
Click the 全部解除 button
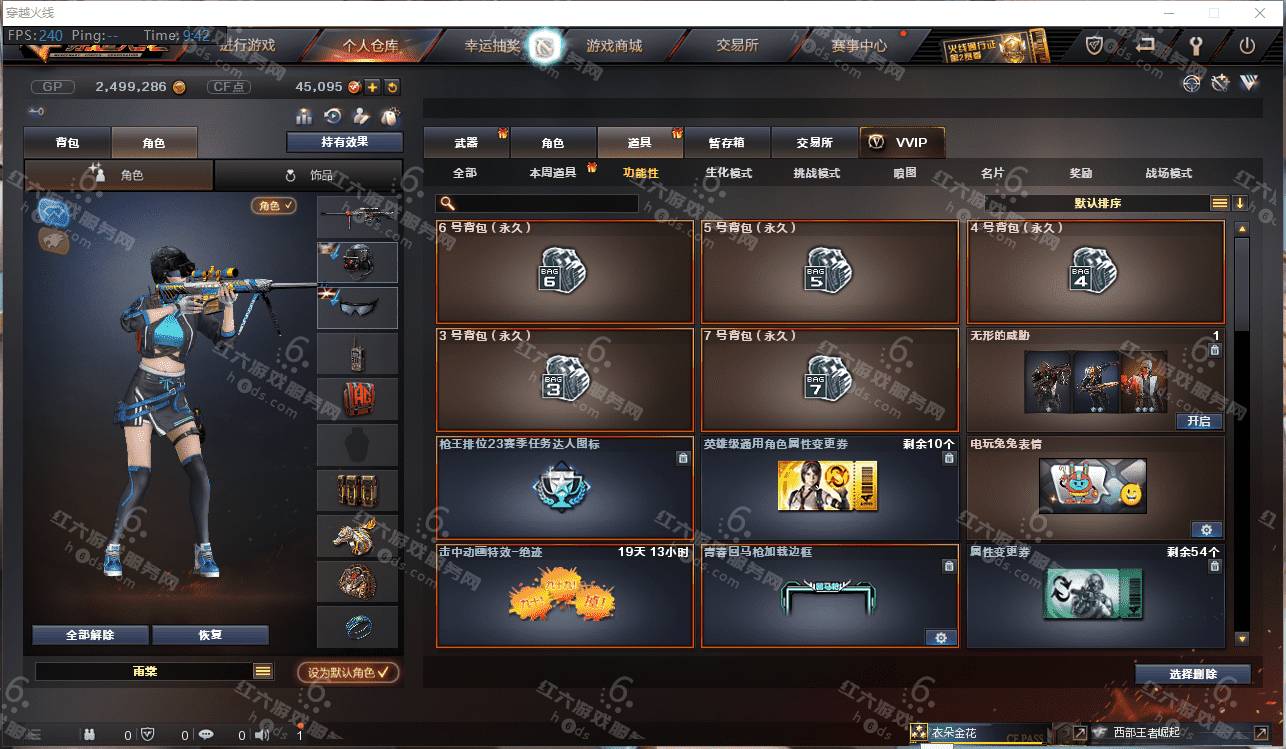click(90, 635)
